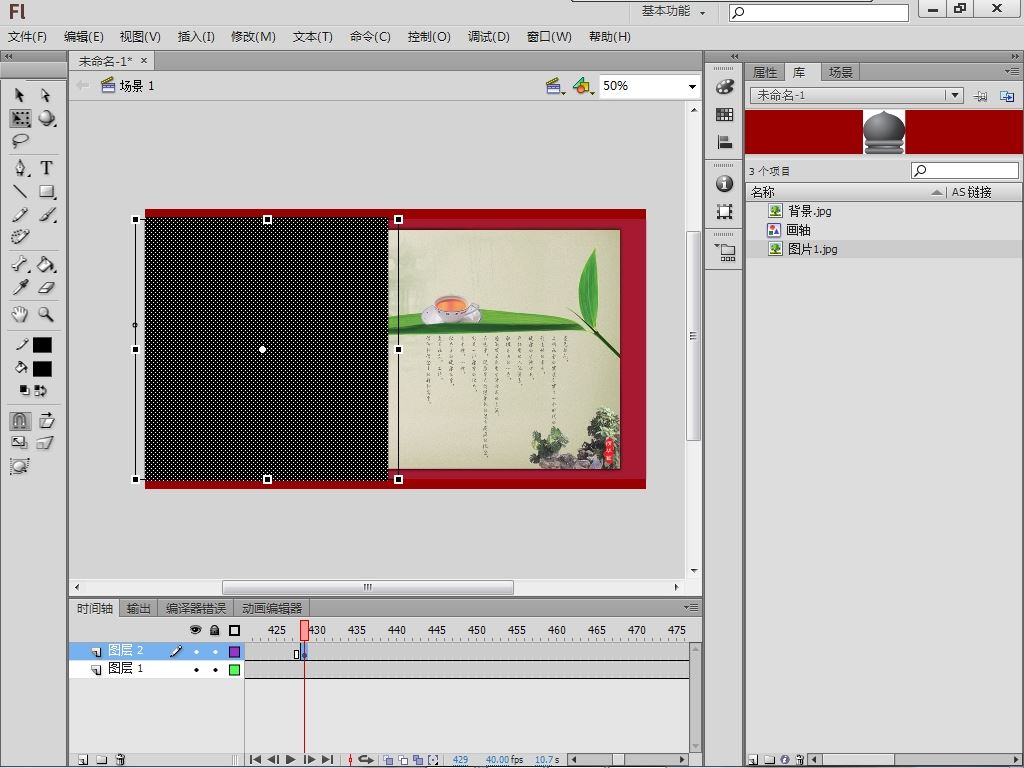Viewport: 1024px width, 768px height.
Task: Switch to the 动画编辑器 tab
Action: click(x=272, y=609)
